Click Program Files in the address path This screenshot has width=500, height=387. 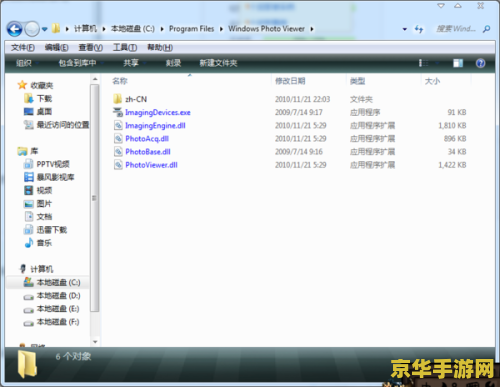click(x=191, y=29)
